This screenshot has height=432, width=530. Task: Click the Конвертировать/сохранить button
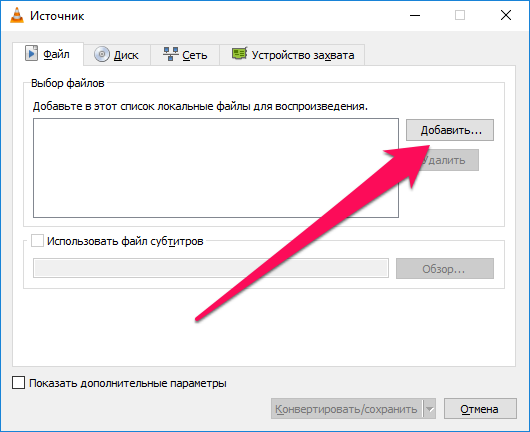[x=346, y=409]
